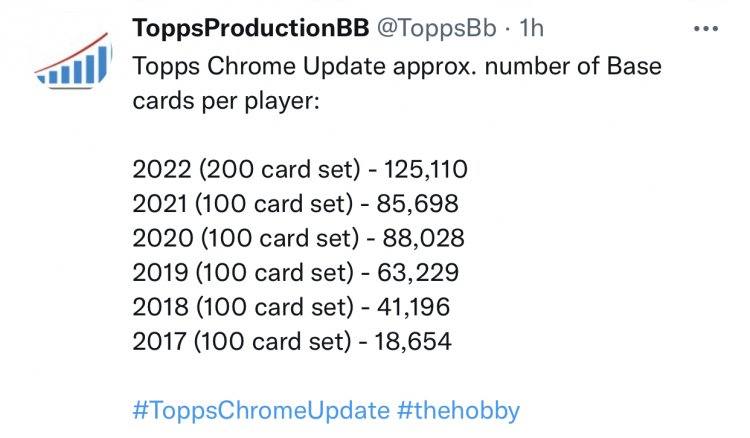Open the three-dot more options menu
Screen dimensions: 750x438
point(706,29)
